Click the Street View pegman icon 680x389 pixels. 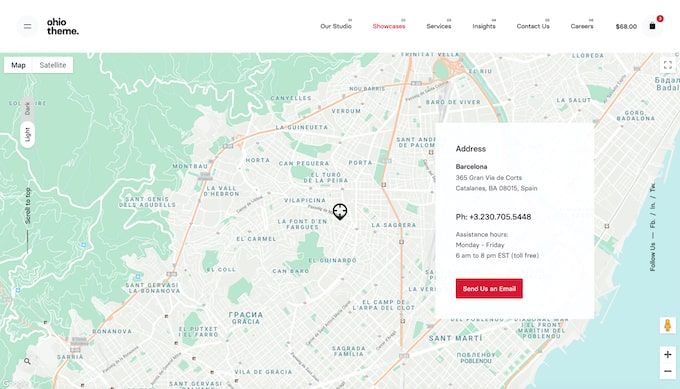[667, 325]
